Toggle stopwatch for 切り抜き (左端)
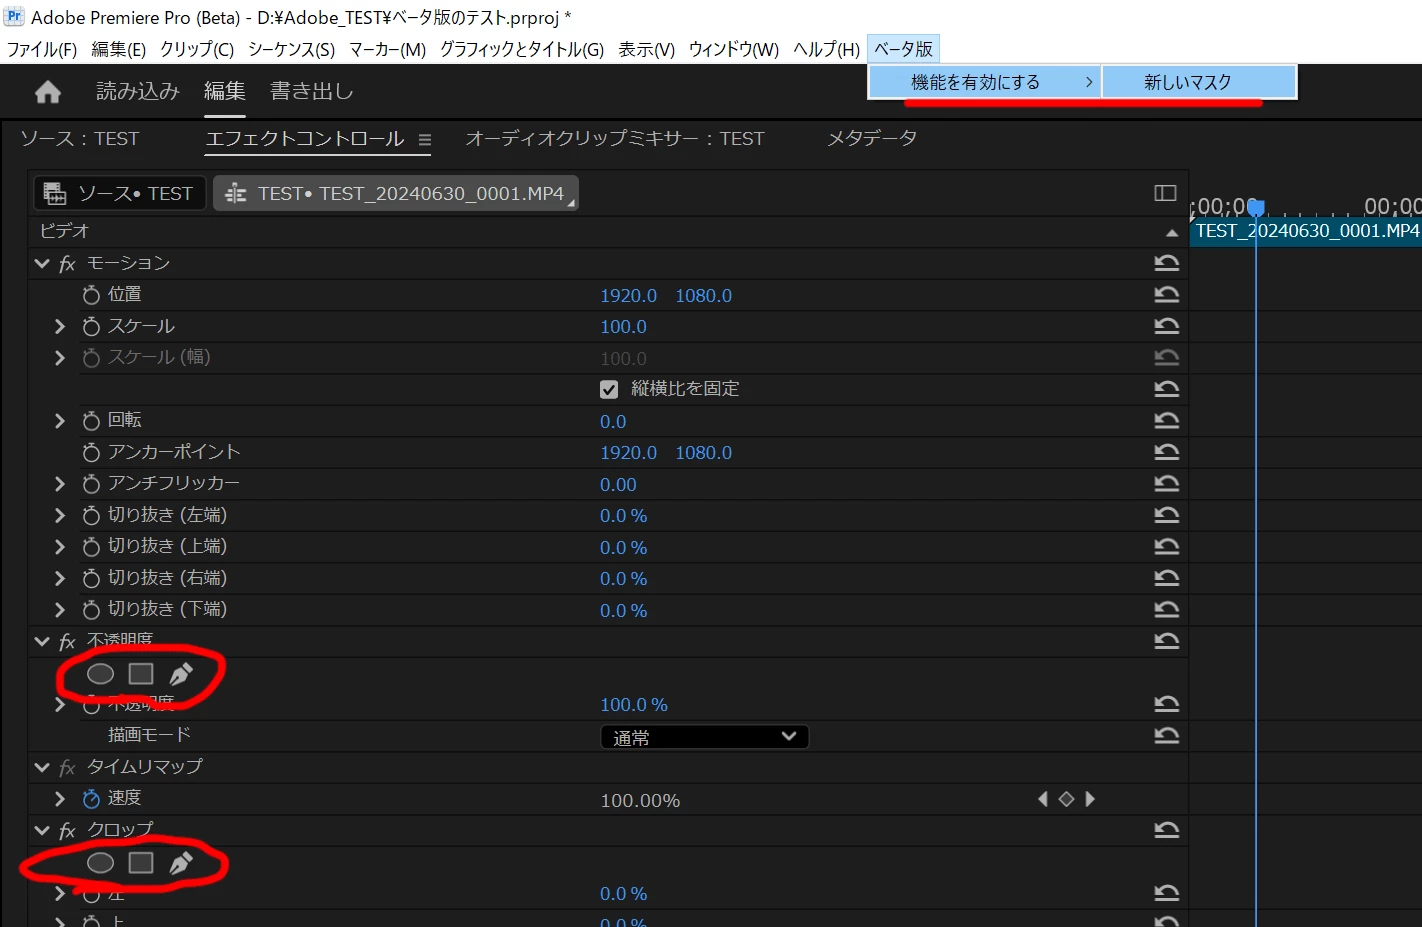The height and width of the screenshot is (927, 1422). [x=91, y=516]
